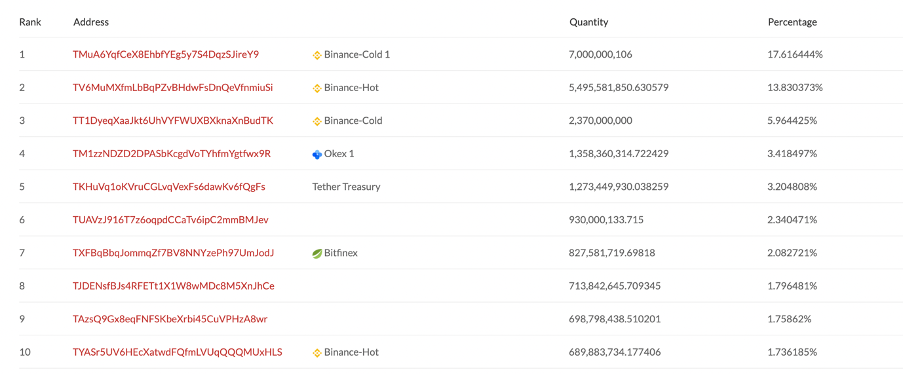Open the rank 6 address starting with TUAVzJ916
The height and width of the screenshot is (374, 904).
click(171, 220)
